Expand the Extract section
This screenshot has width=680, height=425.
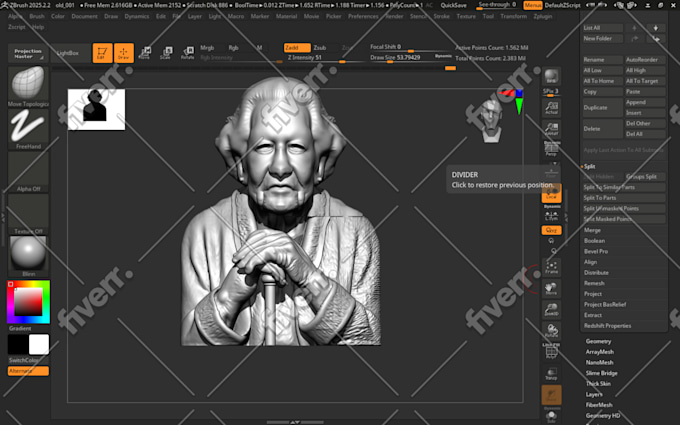pyautogui.click(x=593, y=315)
